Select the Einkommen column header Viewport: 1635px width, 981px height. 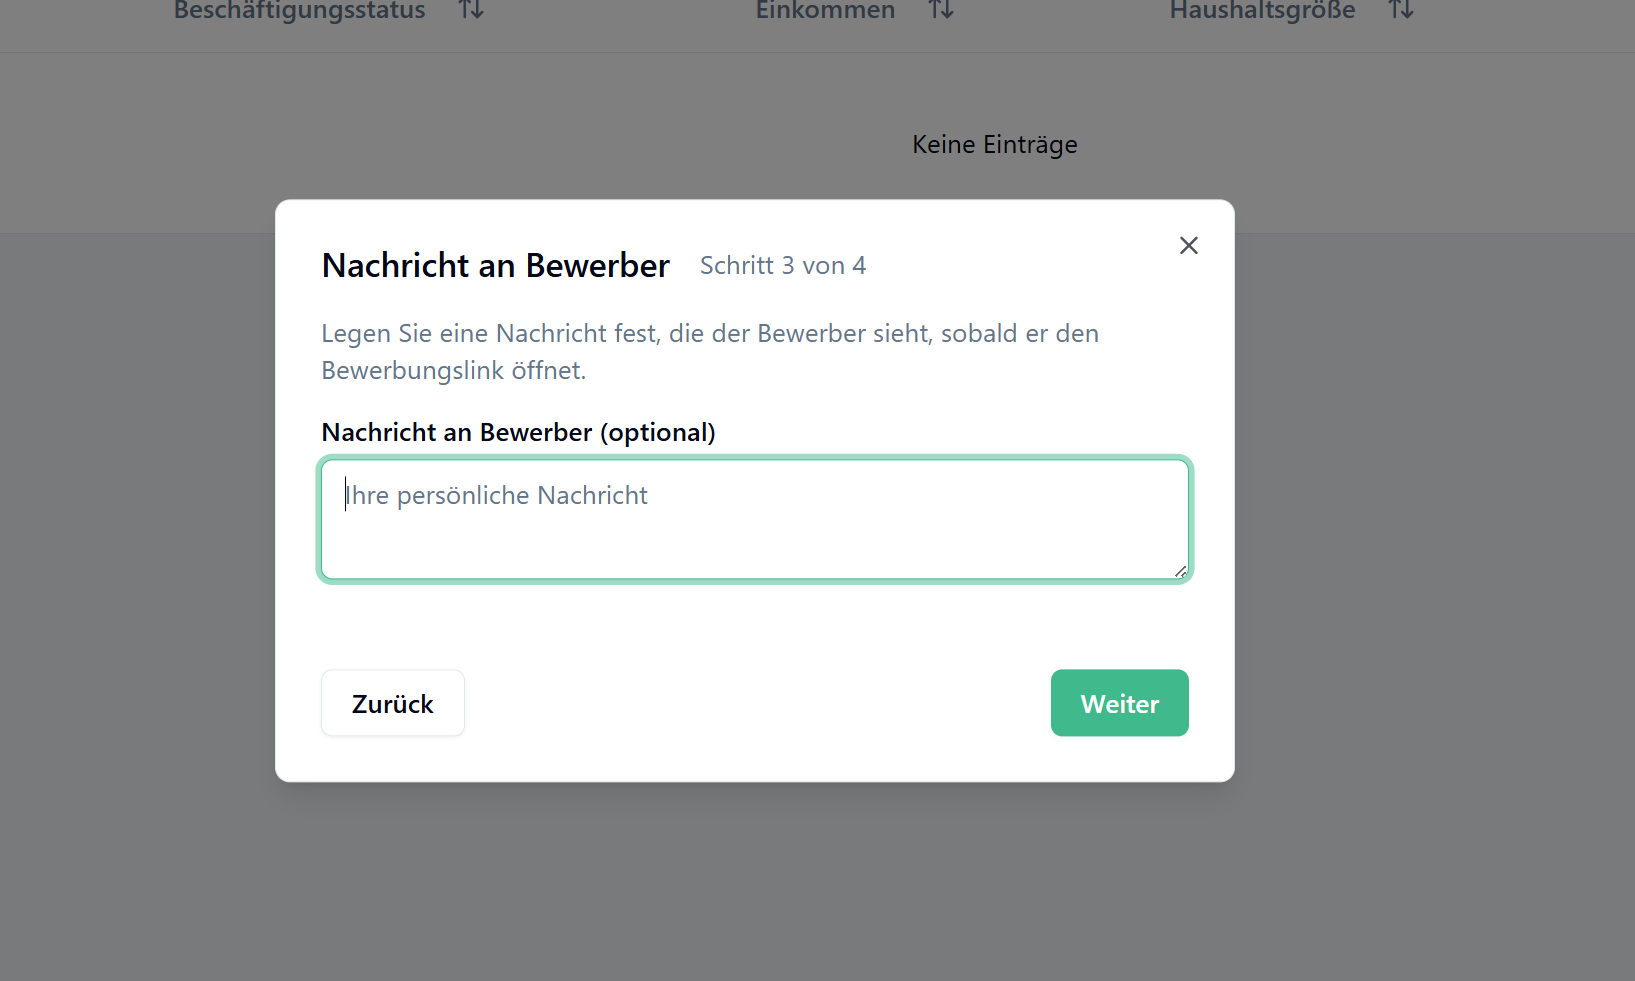824,11
